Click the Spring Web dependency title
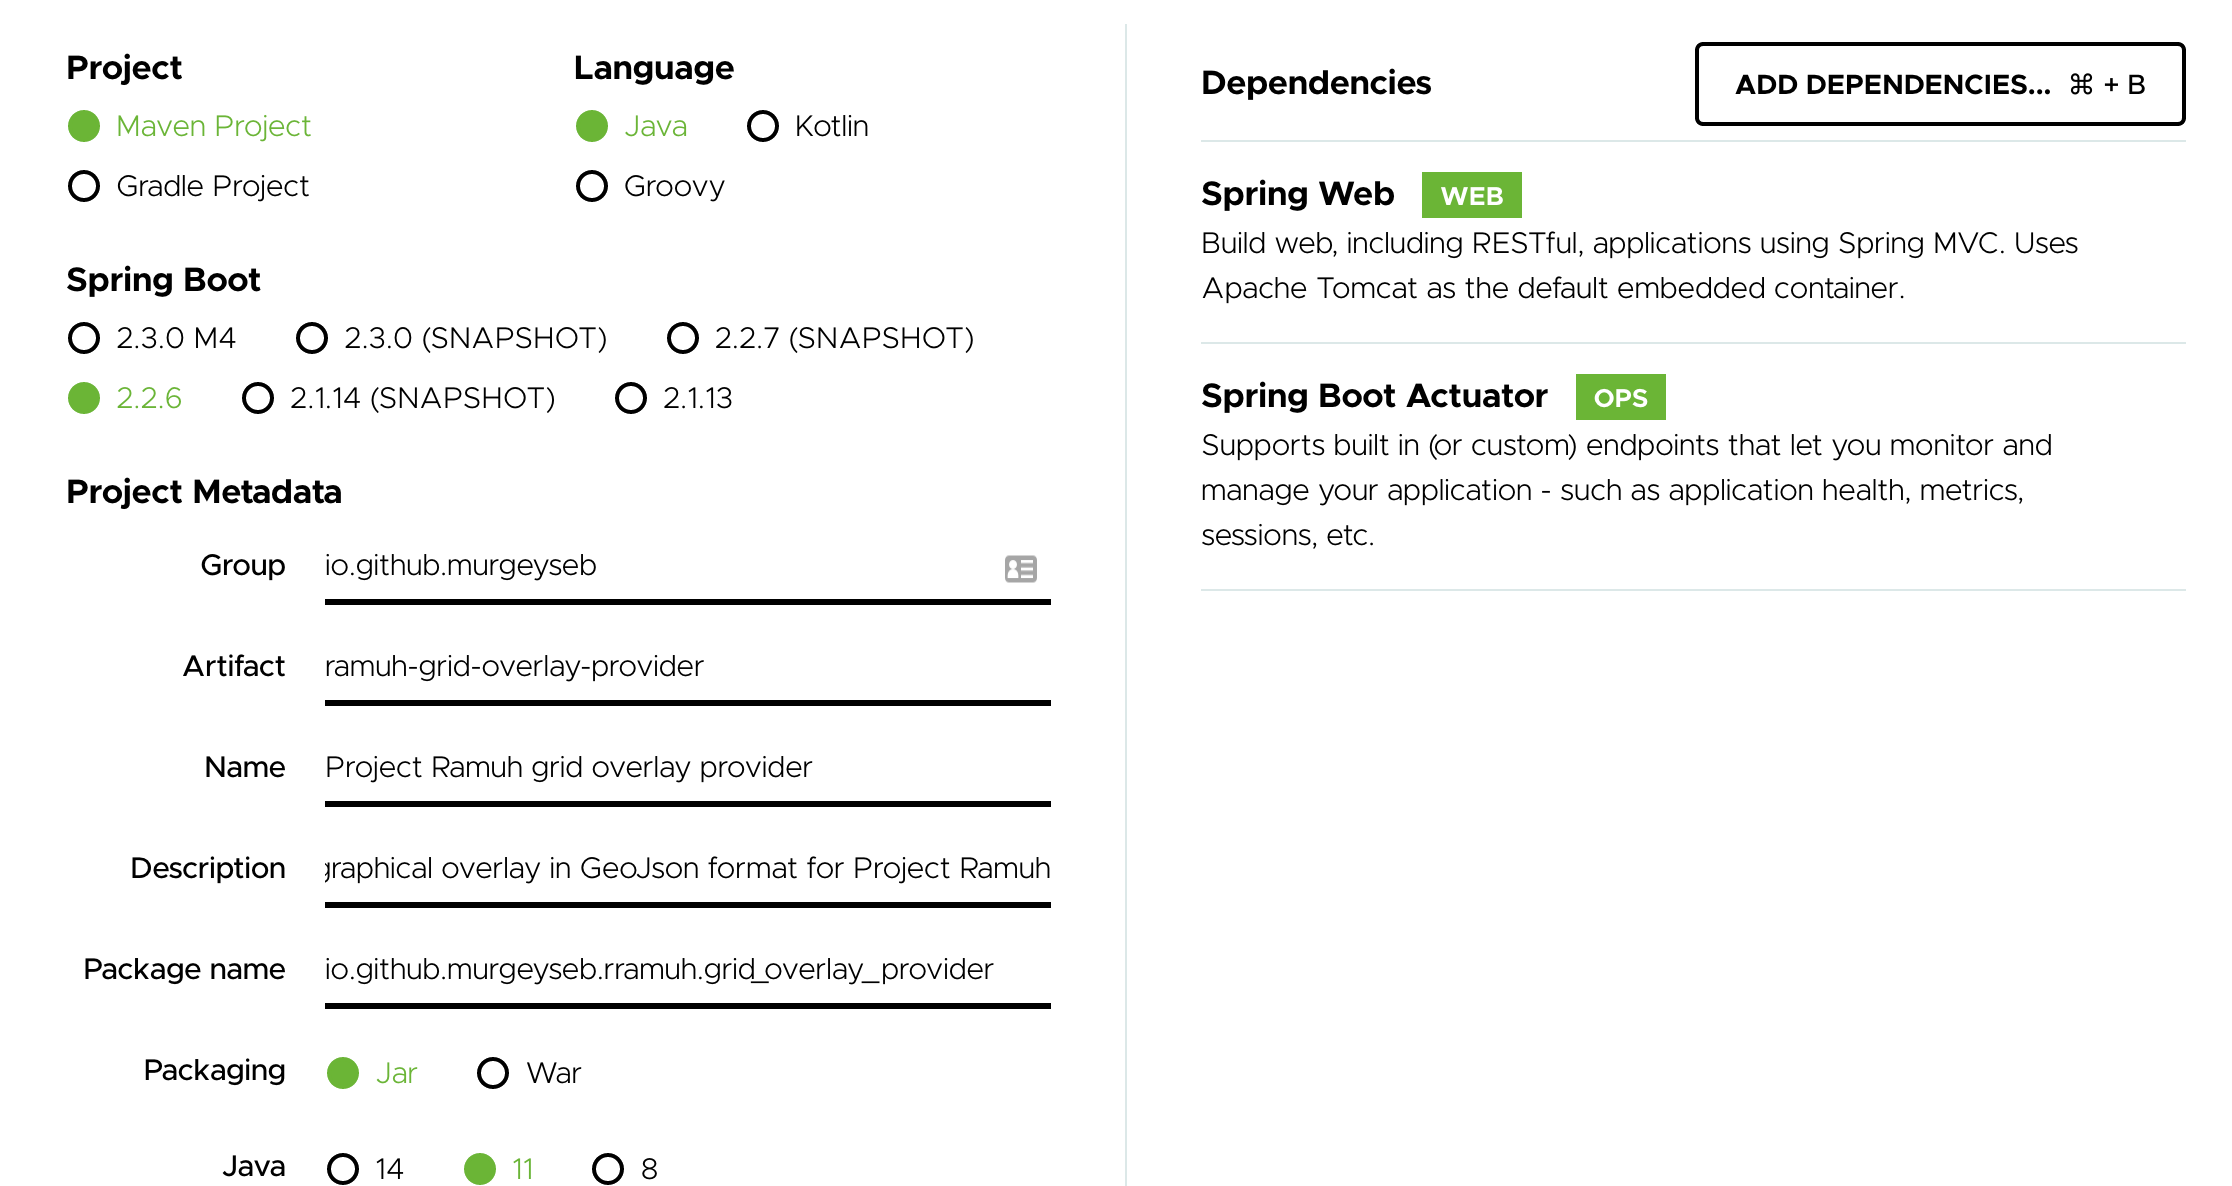Image resolution: width=2232 pixels, height=1186 pixels. [1297, 194]
